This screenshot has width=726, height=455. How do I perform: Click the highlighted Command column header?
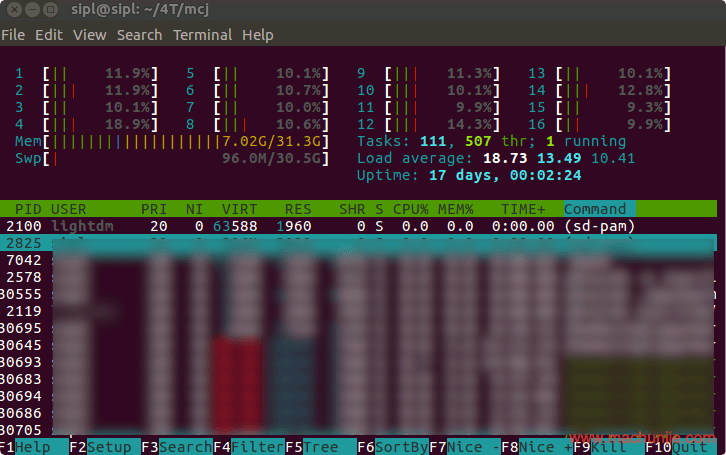pos(600,209)
